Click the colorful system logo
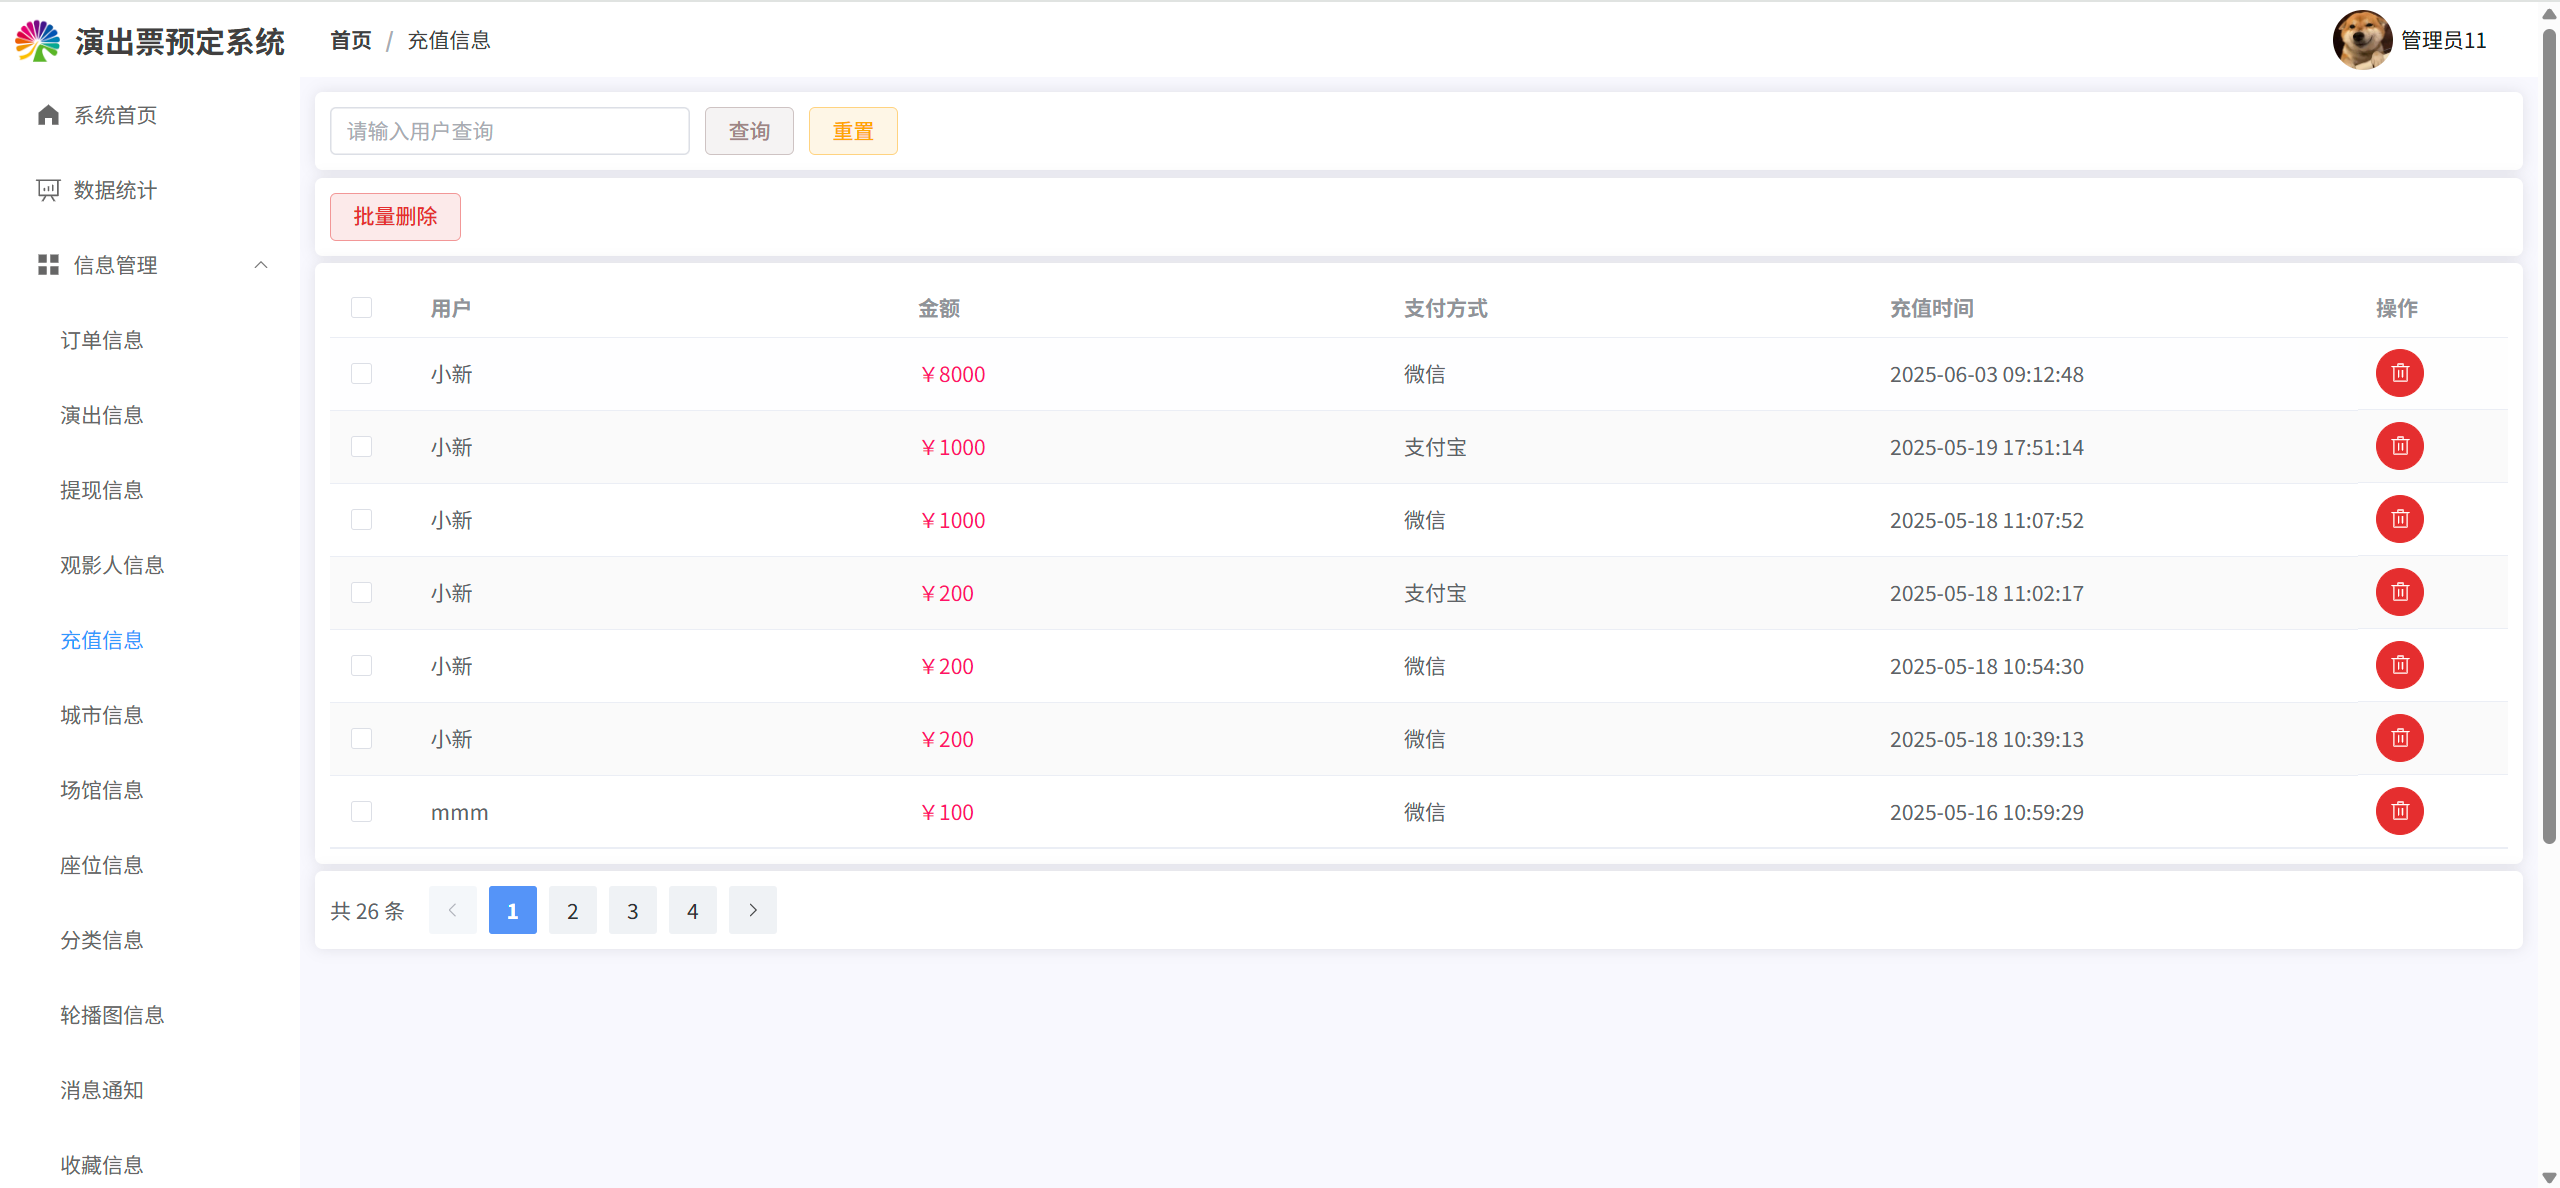The width and height of the screenshot is (2560, 1188). tap(38, 41)
